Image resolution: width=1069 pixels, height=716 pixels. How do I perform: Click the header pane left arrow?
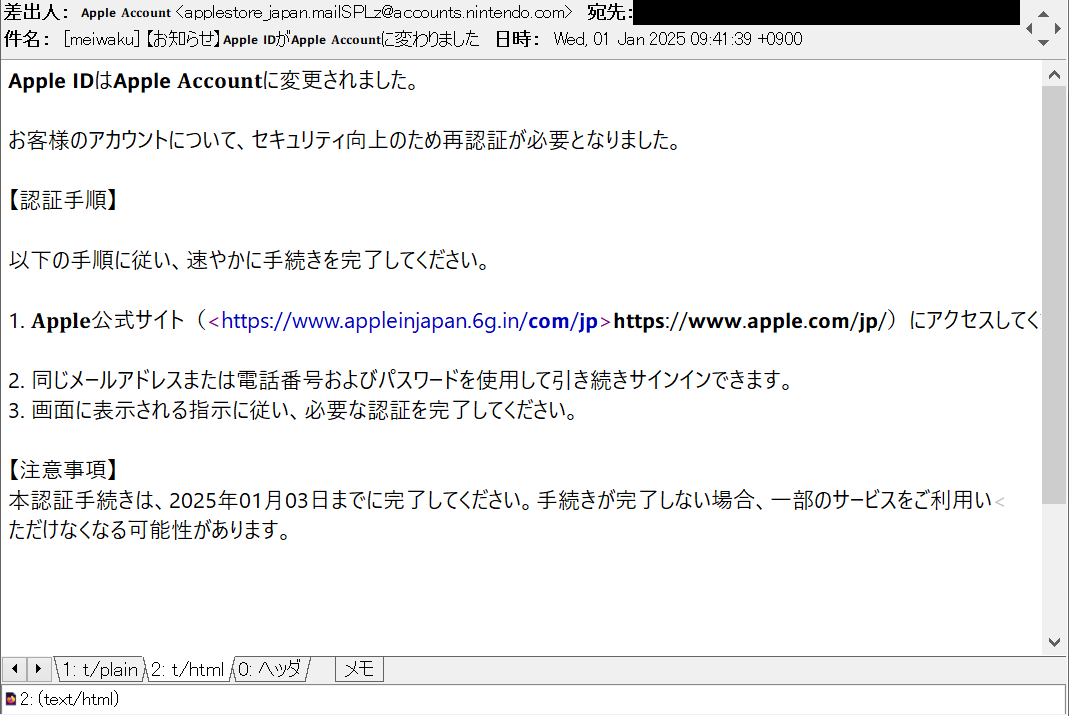click(1029, 28)
